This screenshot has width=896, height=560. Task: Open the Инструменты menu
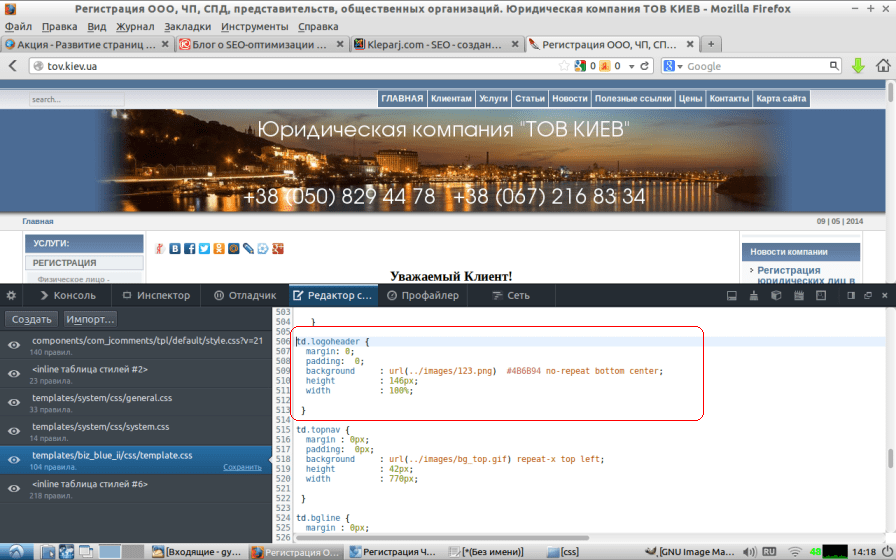(x=254, y=26)
